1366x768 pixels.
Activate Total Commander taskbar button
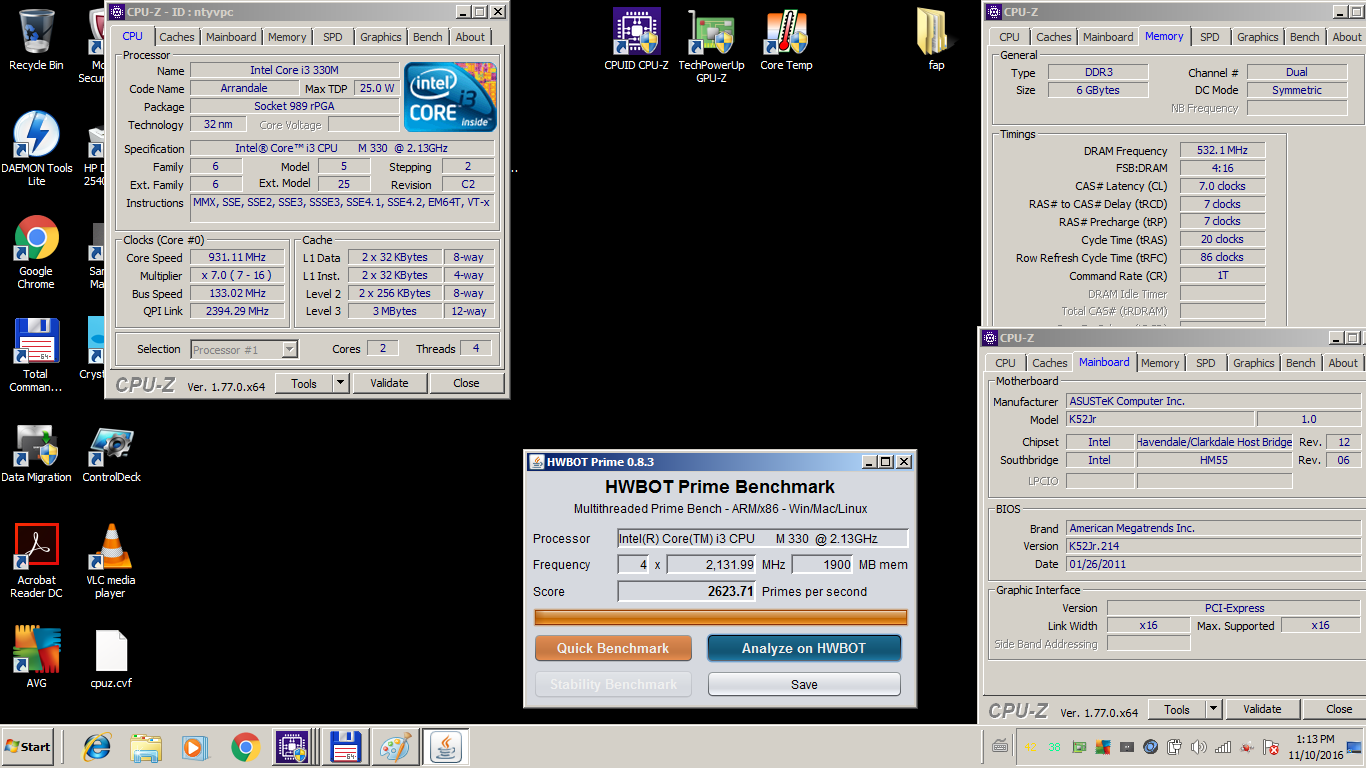345,747
